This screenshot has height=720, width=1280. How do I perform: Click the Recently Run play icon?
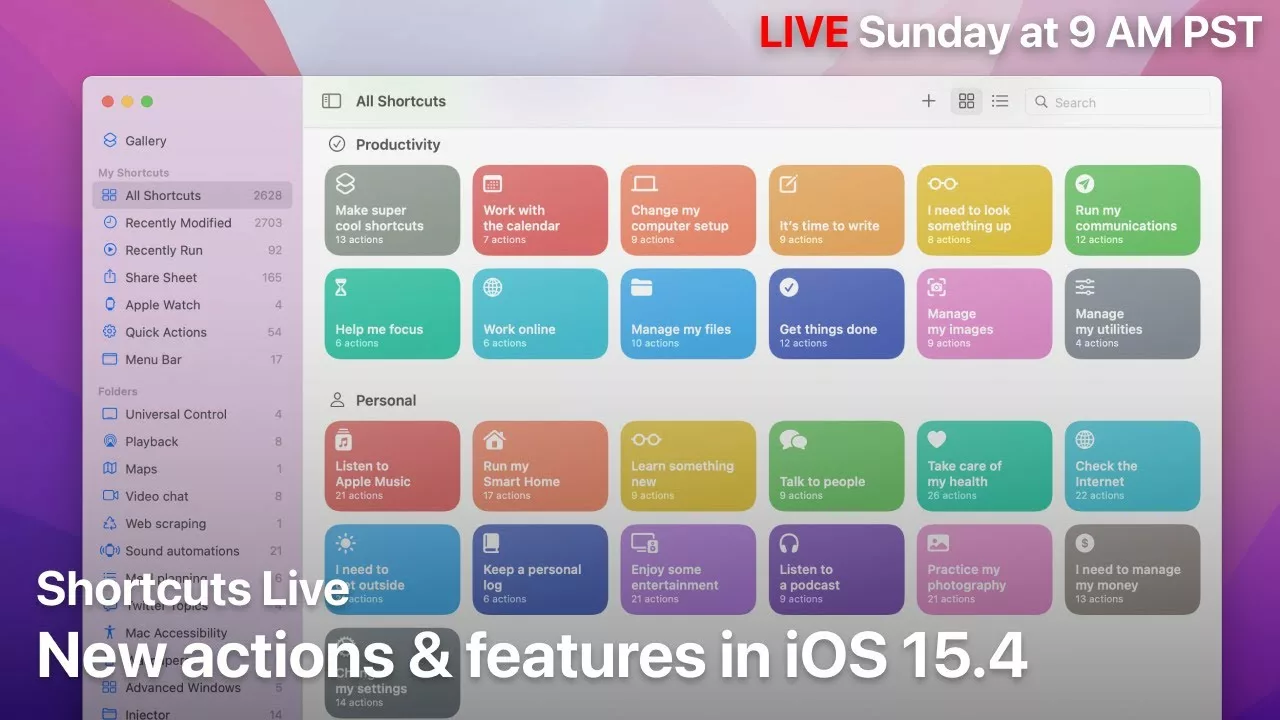tap(110, 250)
